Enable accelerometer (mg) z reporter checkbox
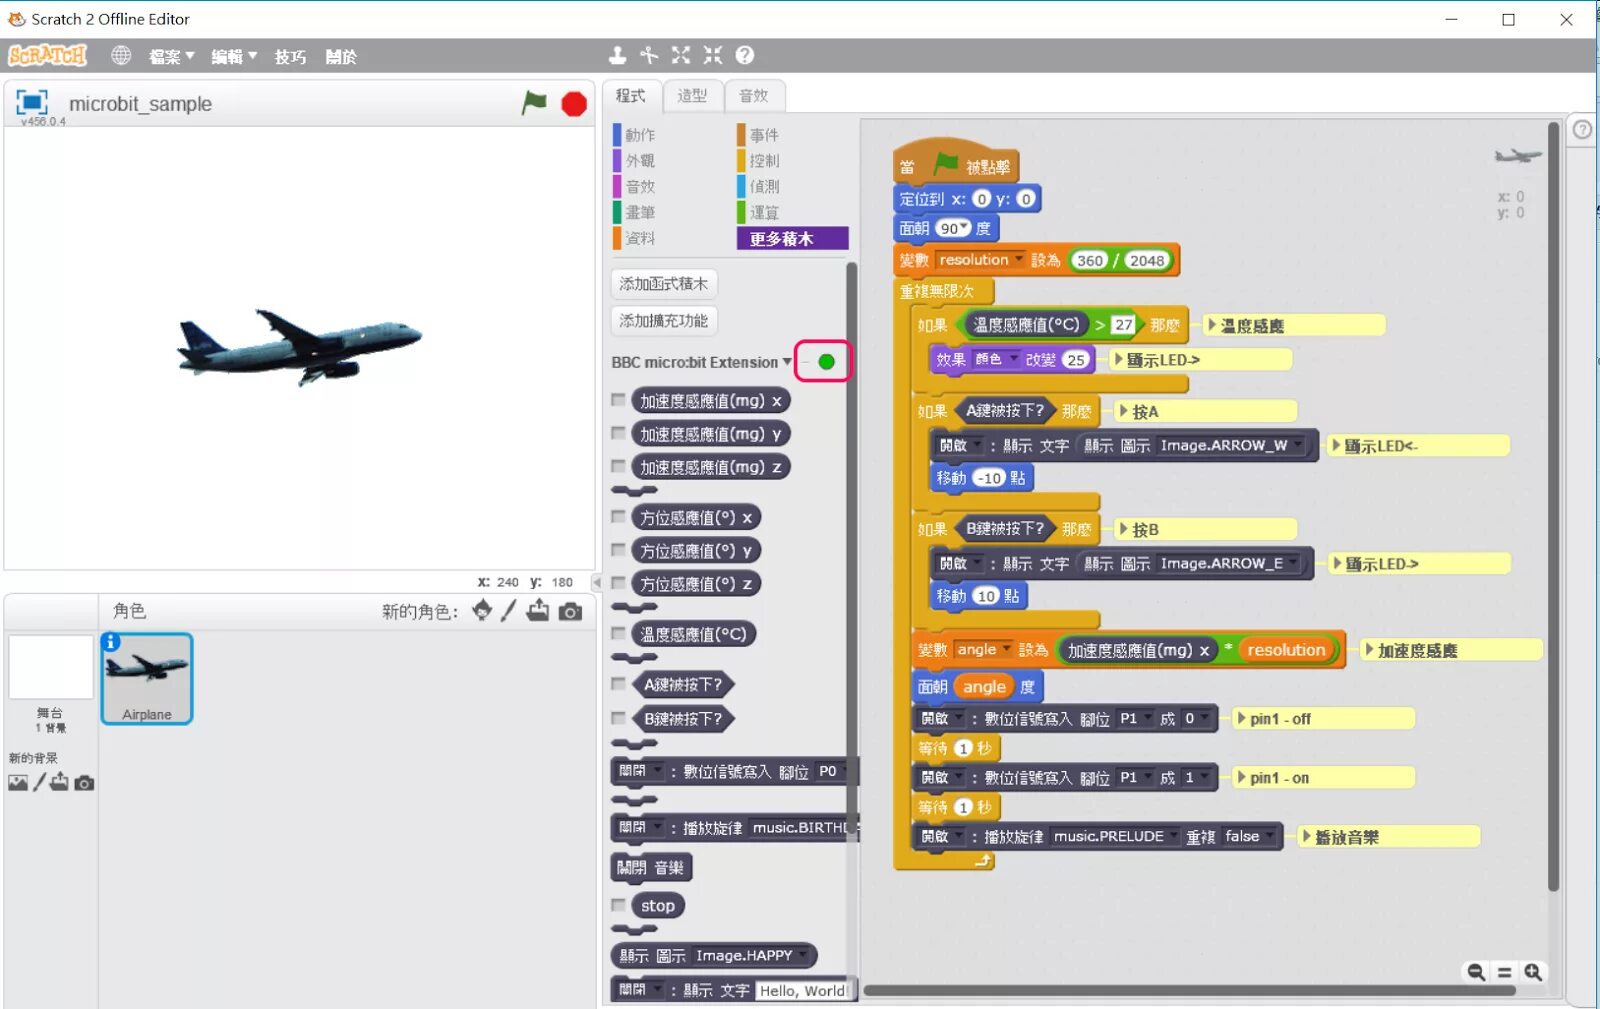Screen dimensions: 1600x1009 click(618, 466)
